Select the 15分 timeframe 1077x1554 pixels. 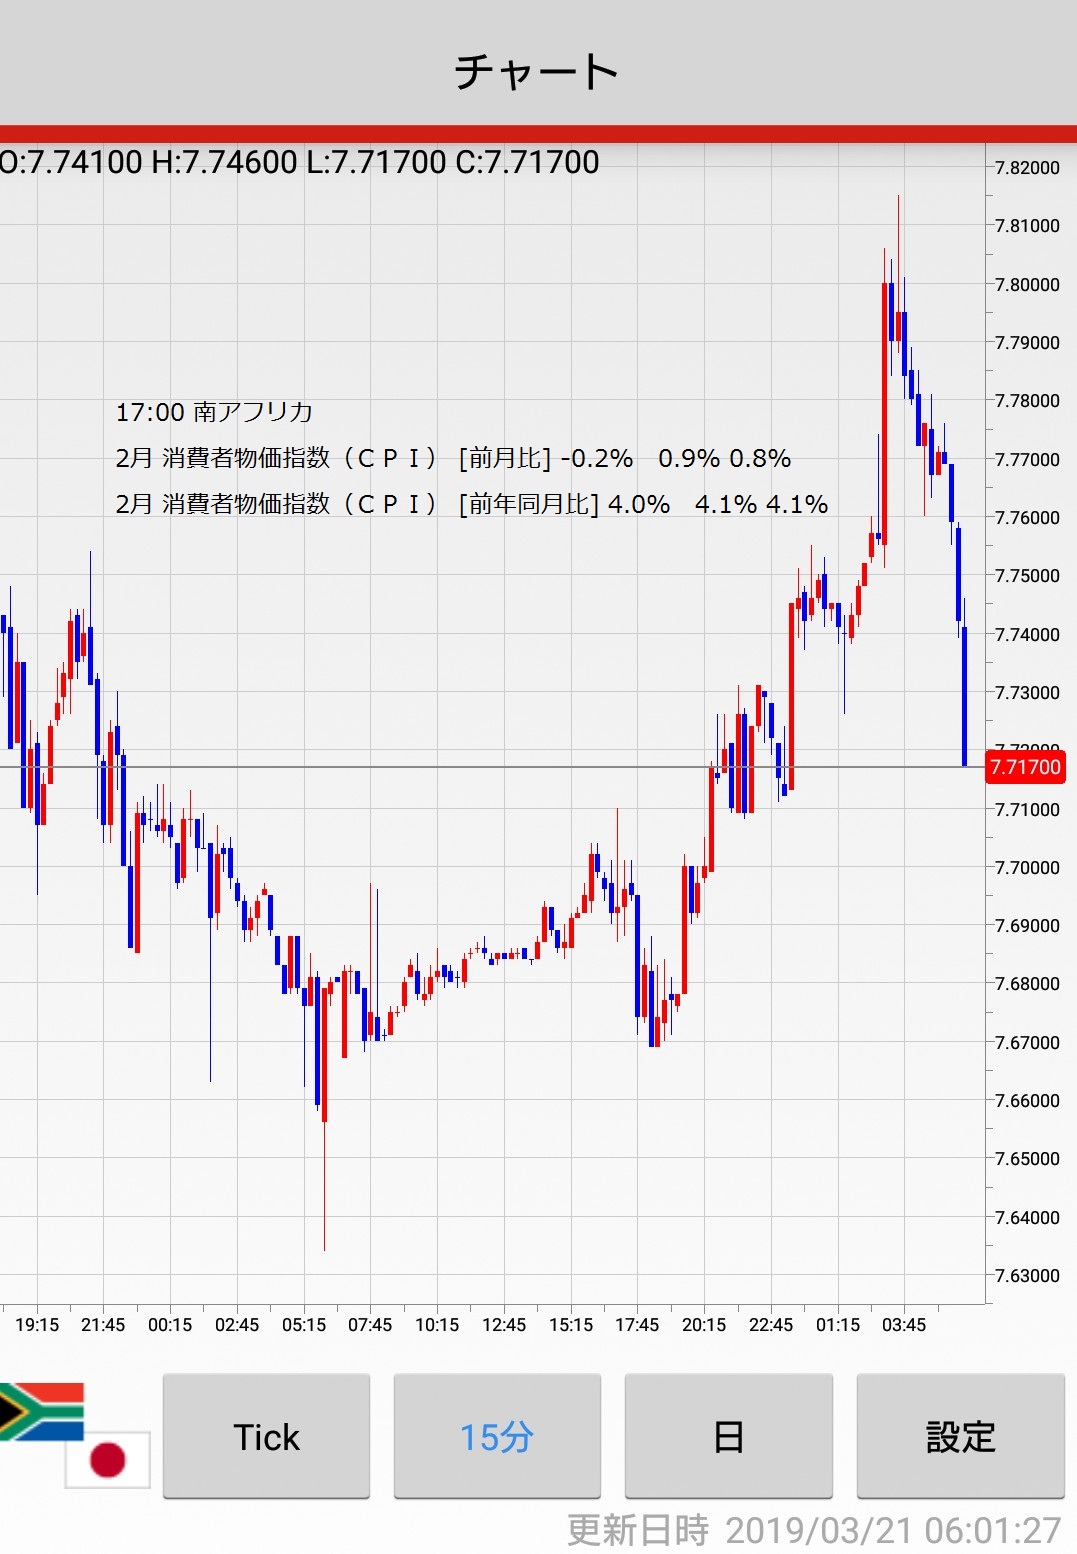(497, 1436)
